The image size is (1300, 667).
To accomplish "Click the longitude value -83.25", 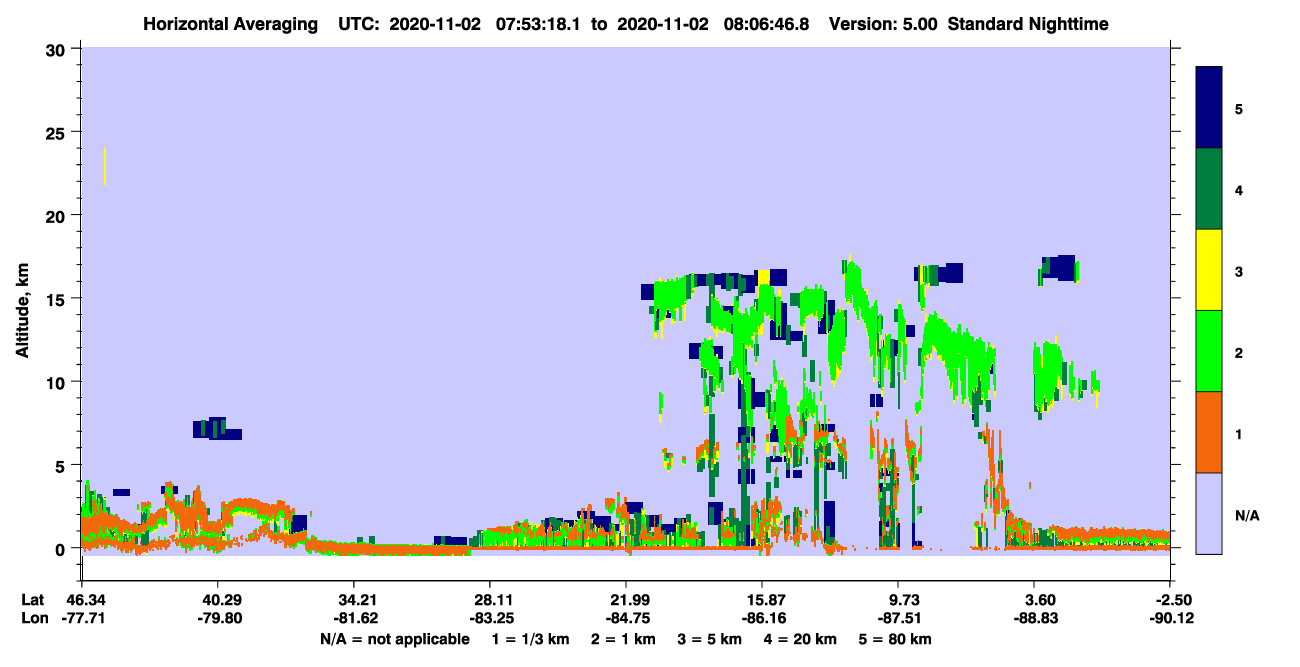I will point(490,618).
